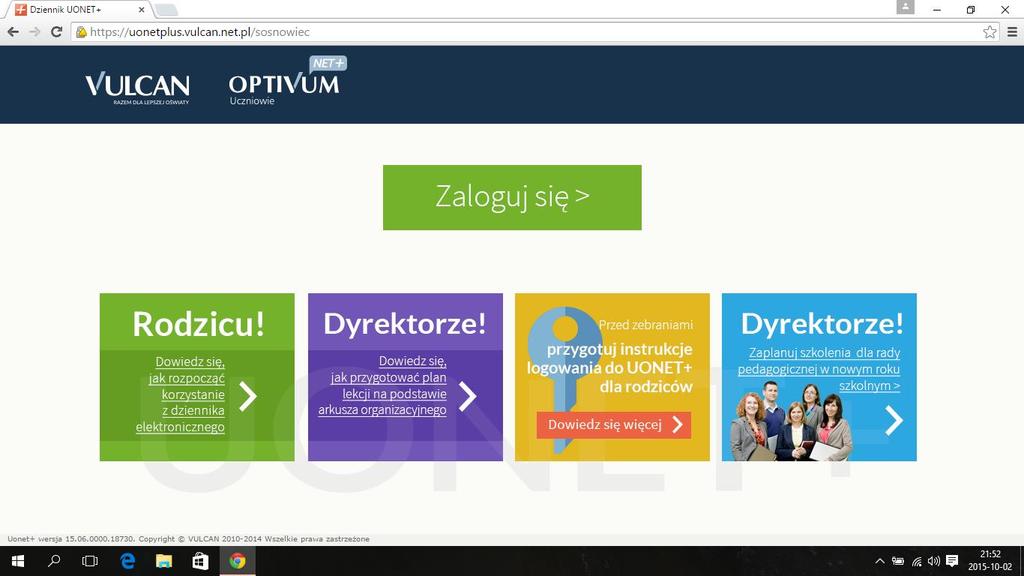
Task: Open the Zaplanuj szkolenia dla rady pedagogicznej link
Action: 820,369
